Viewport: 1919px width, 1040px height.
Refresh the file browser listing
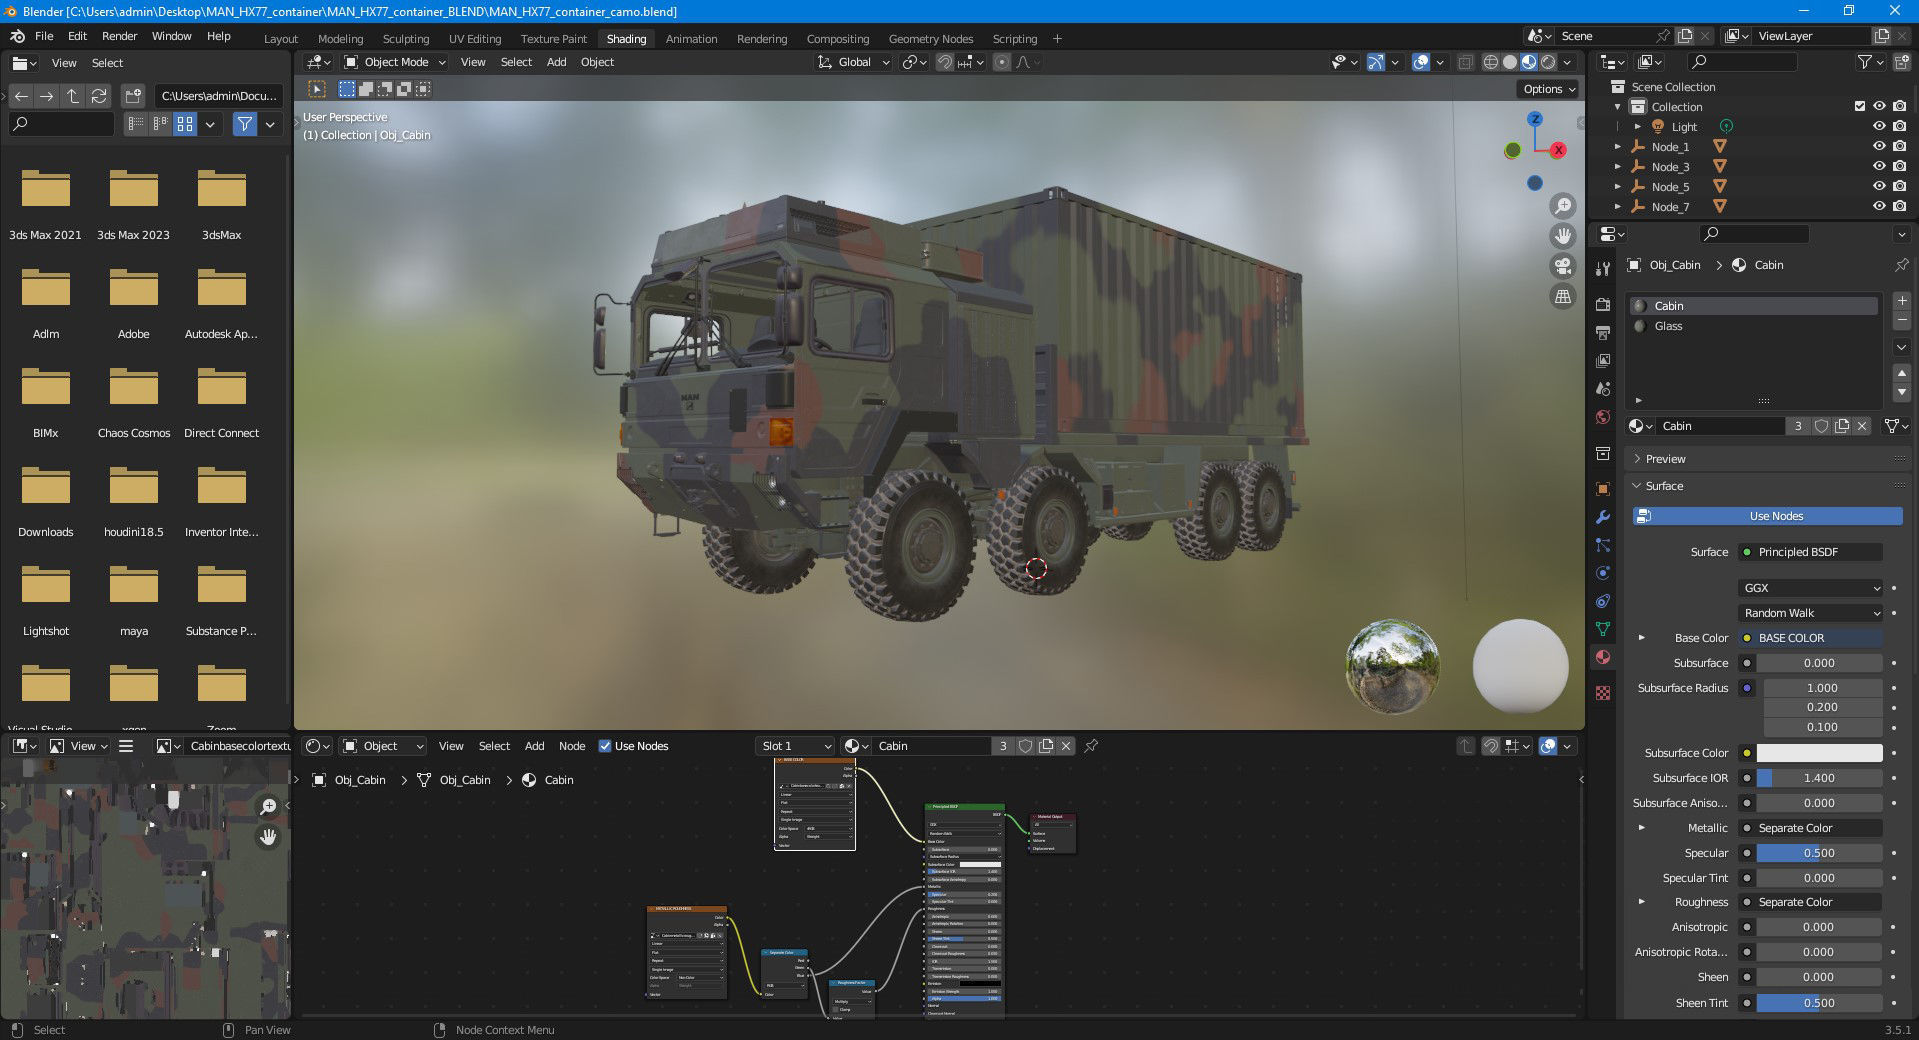(x=99, y=96)
